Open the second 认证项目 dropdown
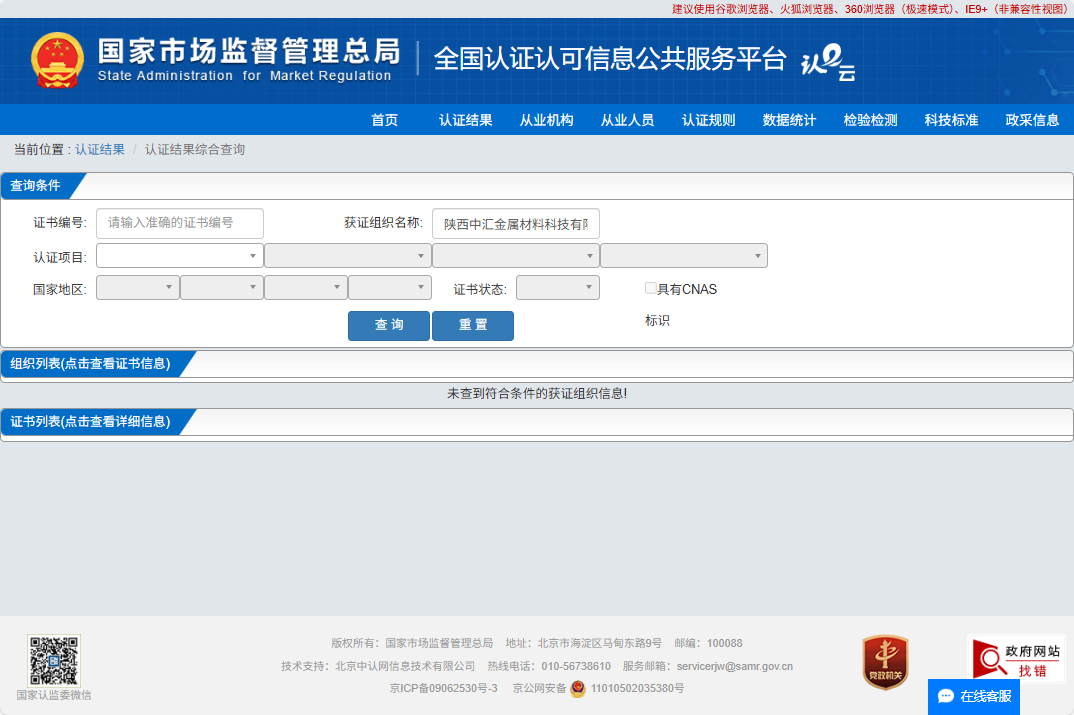 point(348,255)
